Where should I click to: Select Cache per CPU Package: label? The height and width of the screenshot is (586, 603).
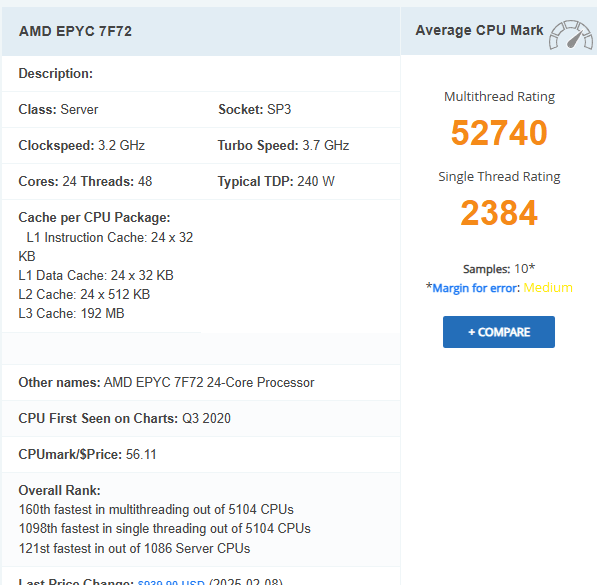click(x=94, y=218)
